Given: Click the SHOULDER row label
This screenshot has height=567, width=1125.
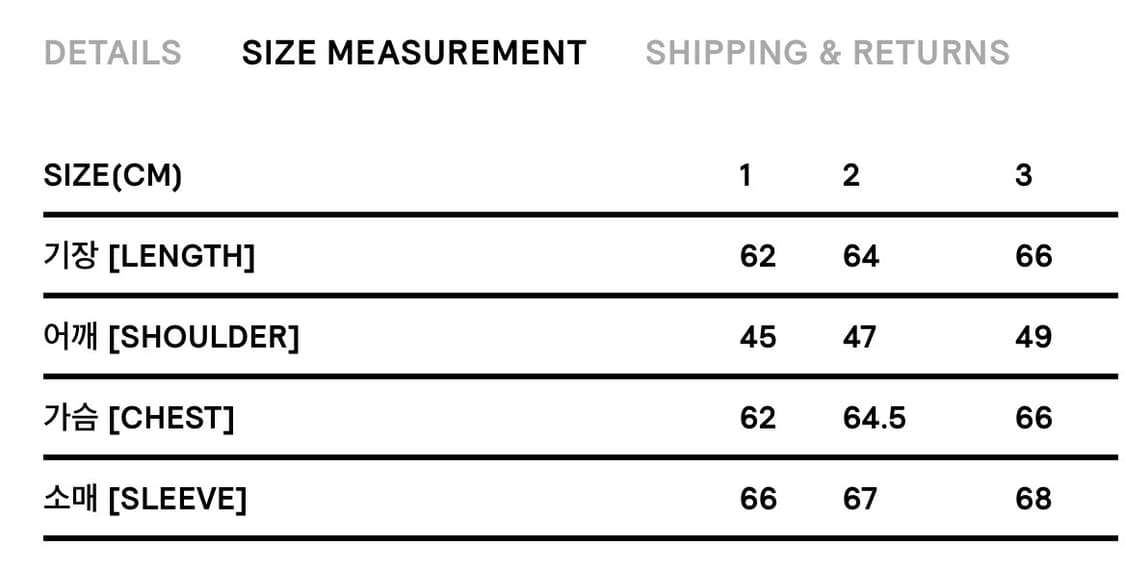Looking at the screenshot, I should pyautogui.click(x=171, y=338).
